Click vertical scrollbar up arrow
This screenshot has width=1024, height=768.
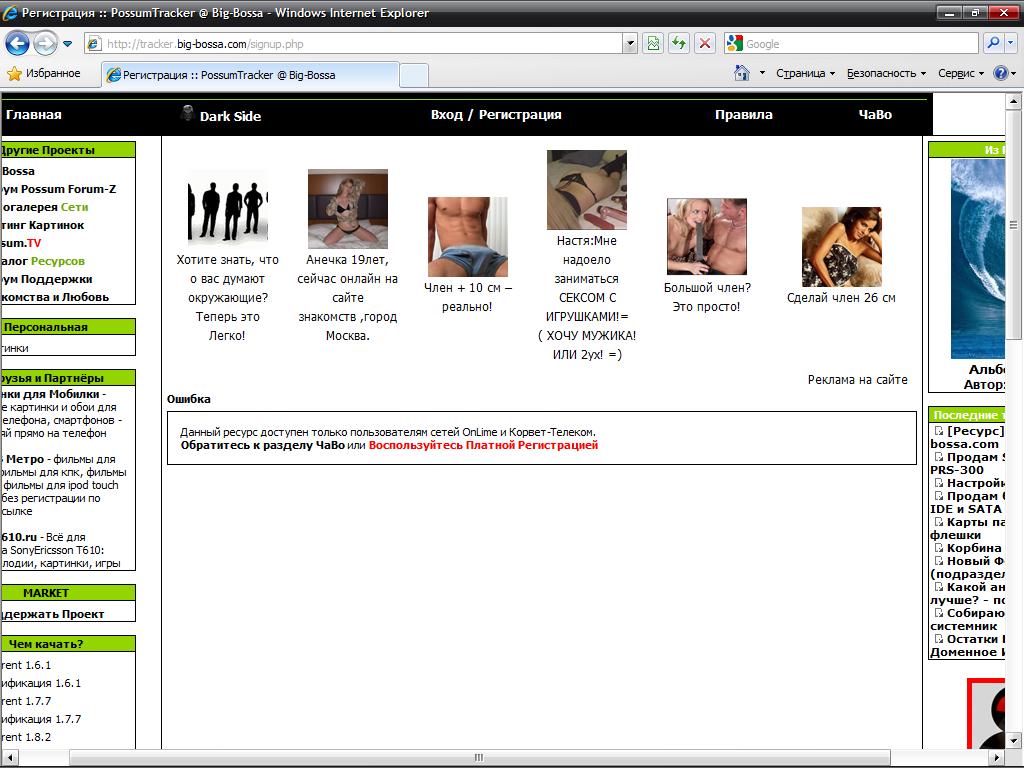click(1014, 101)
